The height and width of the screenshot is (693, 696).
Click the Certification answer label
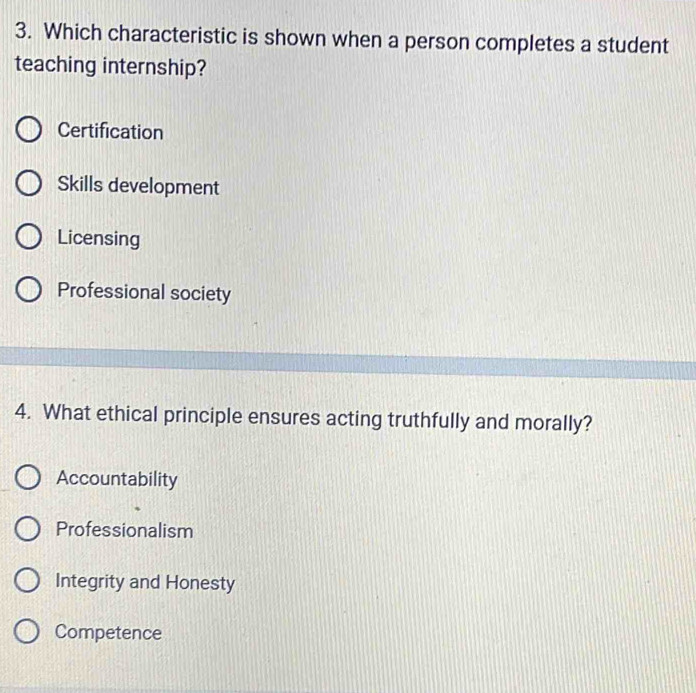point(110,131)
